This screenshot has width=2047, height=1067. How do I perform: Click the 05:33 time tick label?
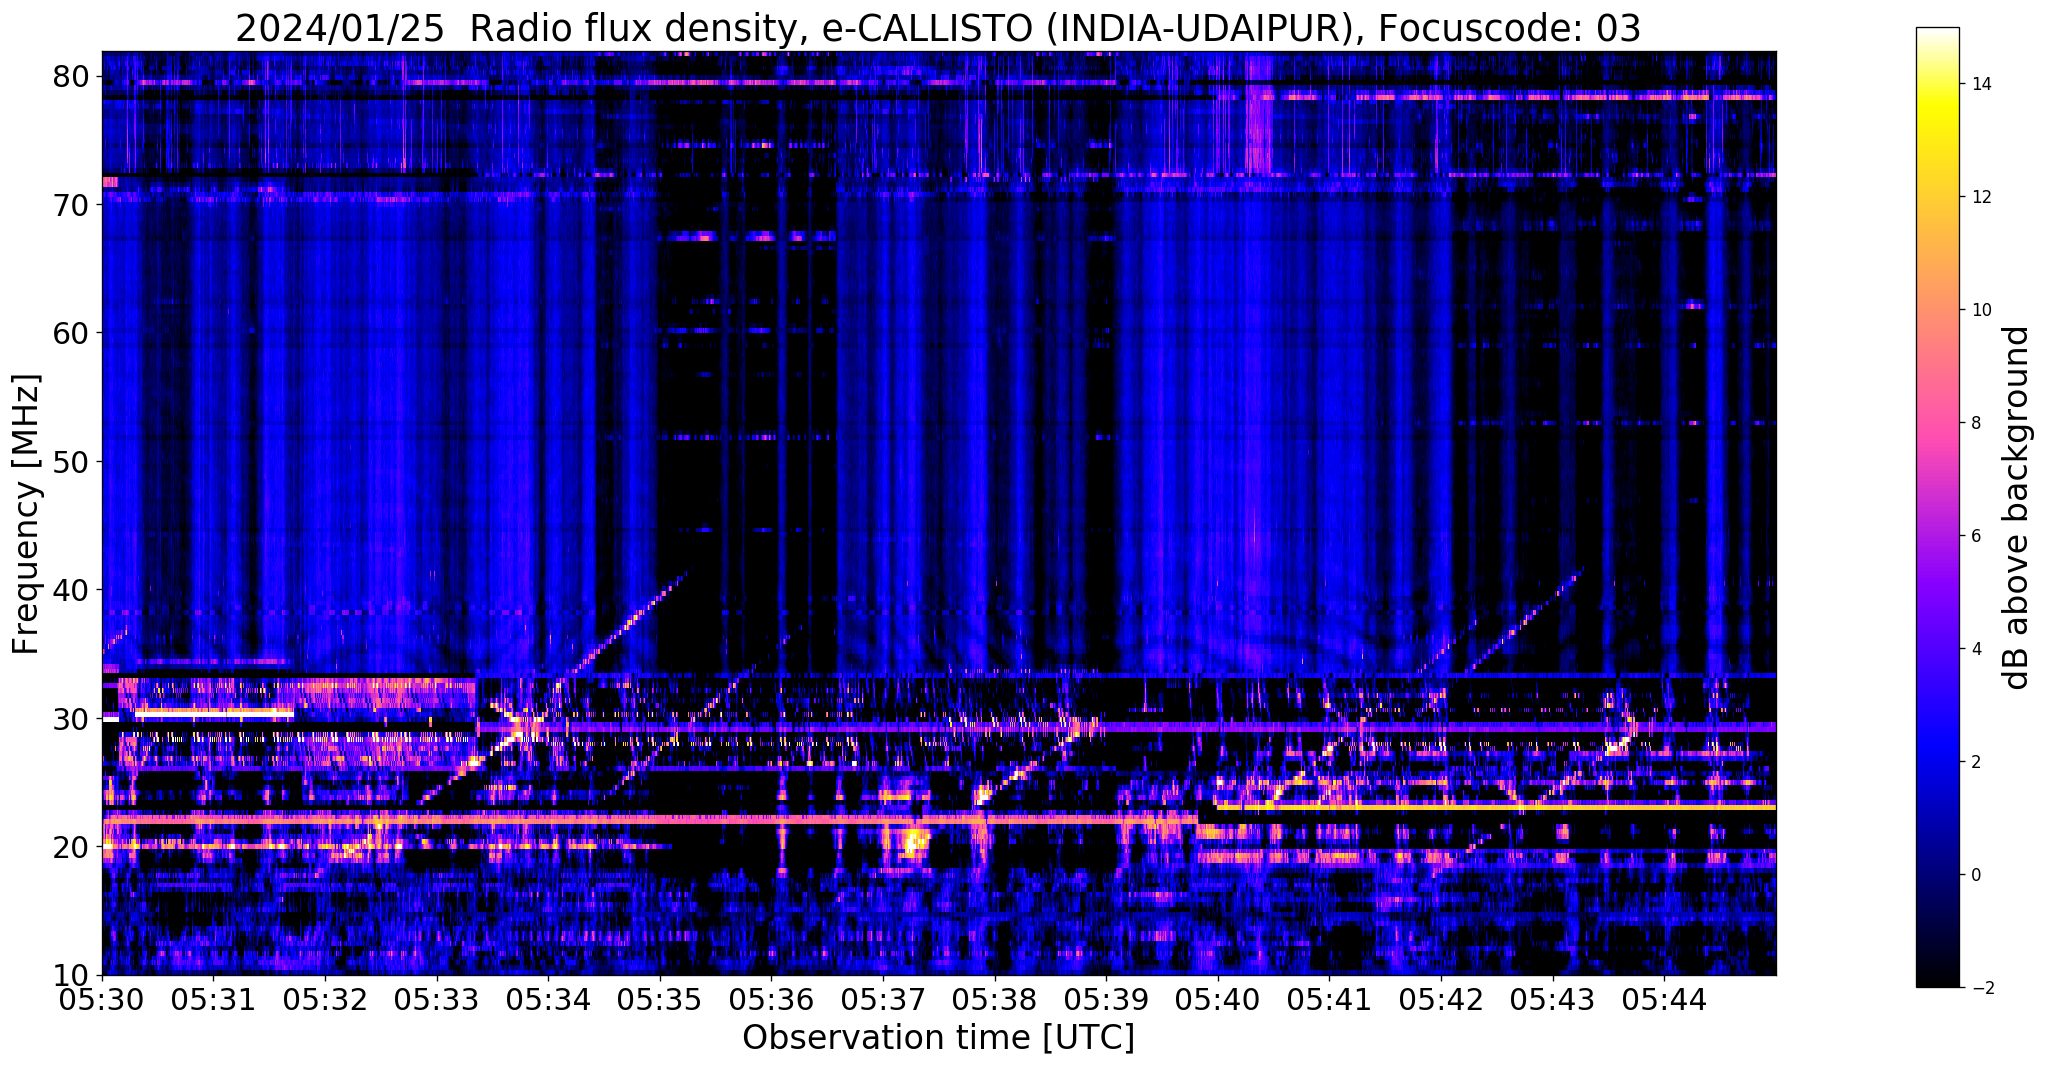[437, 1000]
